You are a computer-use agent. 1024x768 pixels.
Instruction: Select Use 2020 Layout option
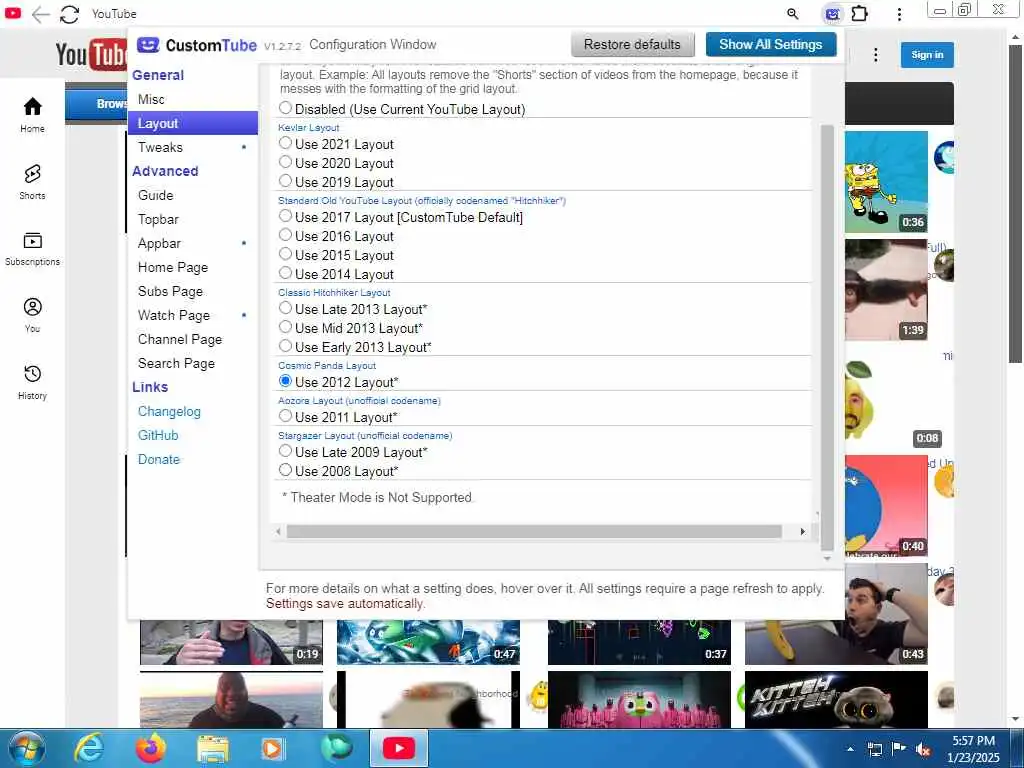pyautogui.click(x=285, y=161)
